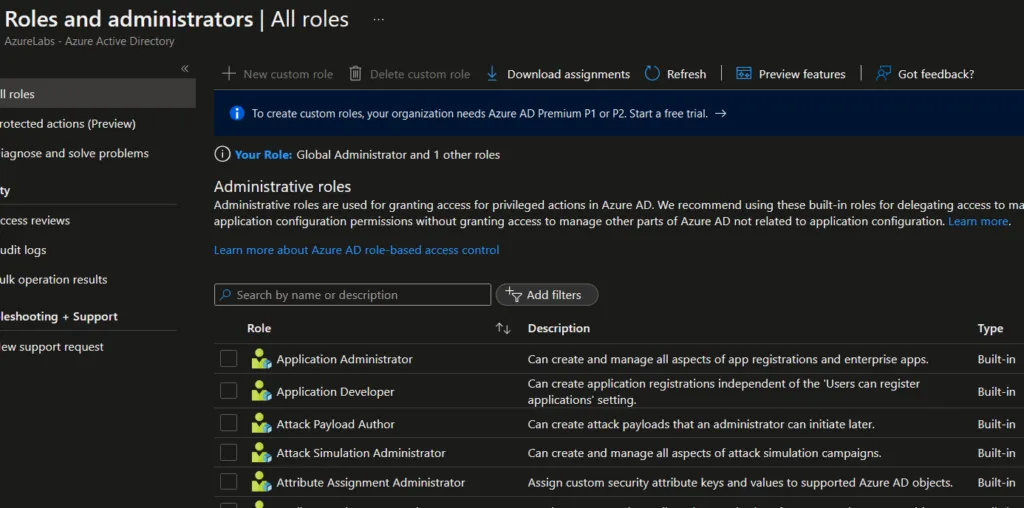
Task: Click the Got feedback? label
Action: [936, 74]
